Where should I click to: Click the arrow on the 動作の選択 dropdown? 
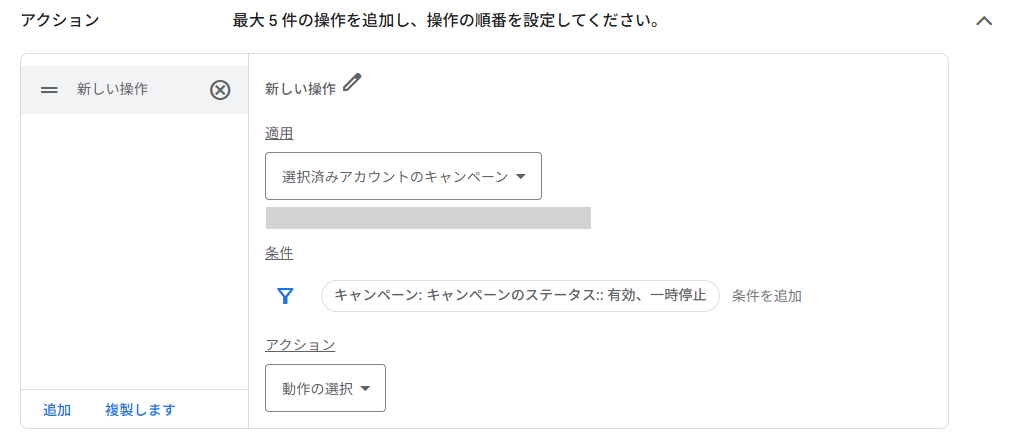coord(366,389)
